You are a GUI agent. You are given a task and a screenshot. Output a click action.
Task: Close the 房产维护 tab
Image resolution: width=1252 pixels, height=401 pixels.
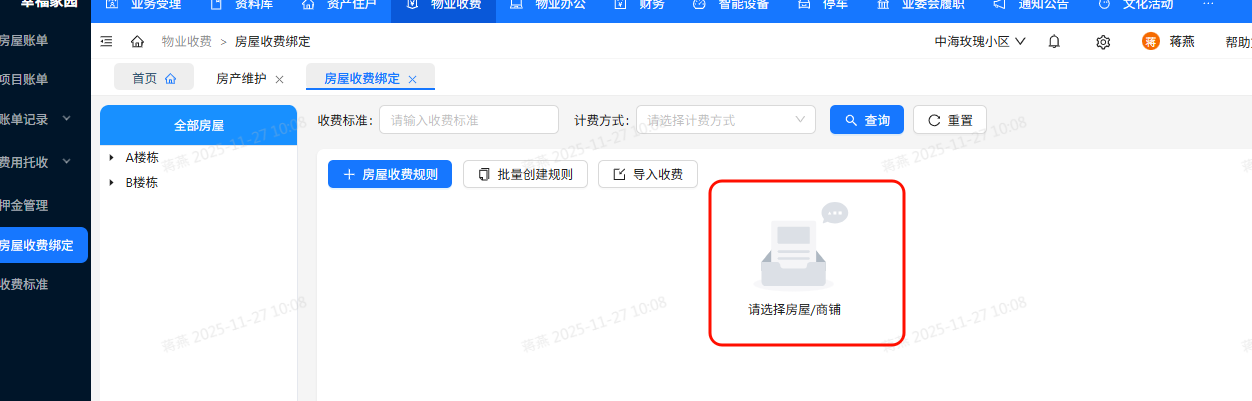[x=279, y=79]
